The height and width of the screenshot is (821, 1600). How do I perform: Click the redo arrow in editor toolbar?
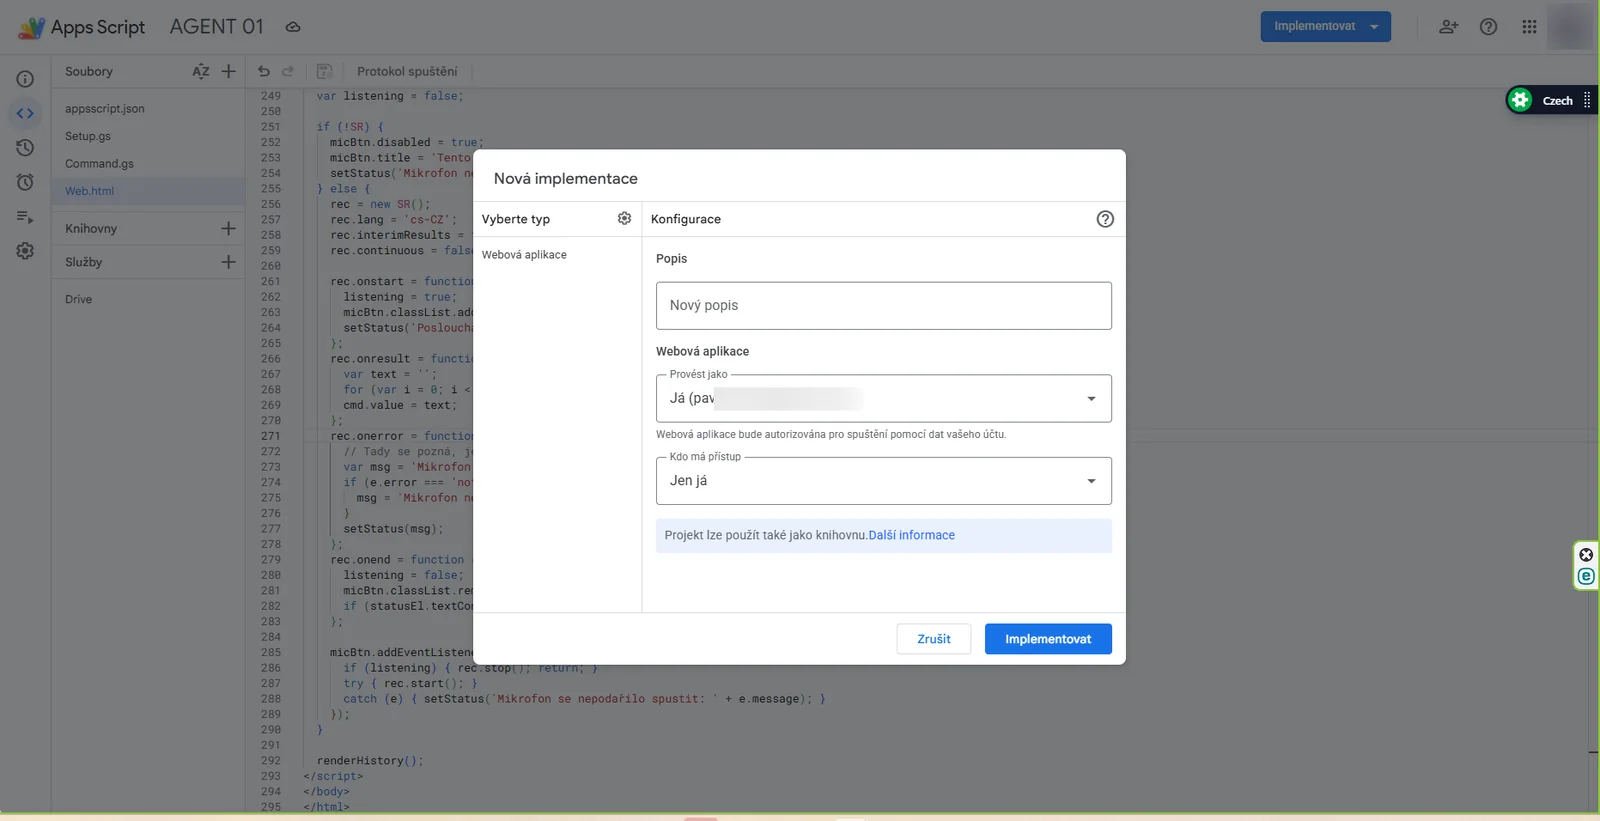point(288,71)
